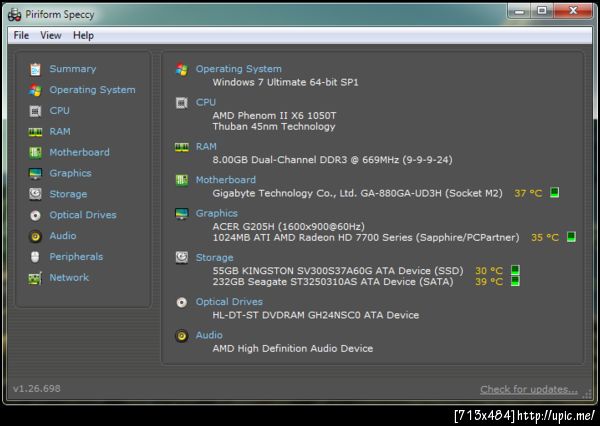This screenshot has width=600, height=426.
Task: Click the disc icon beside the Optical Drives heading
Action: click(x=182, y=302)
